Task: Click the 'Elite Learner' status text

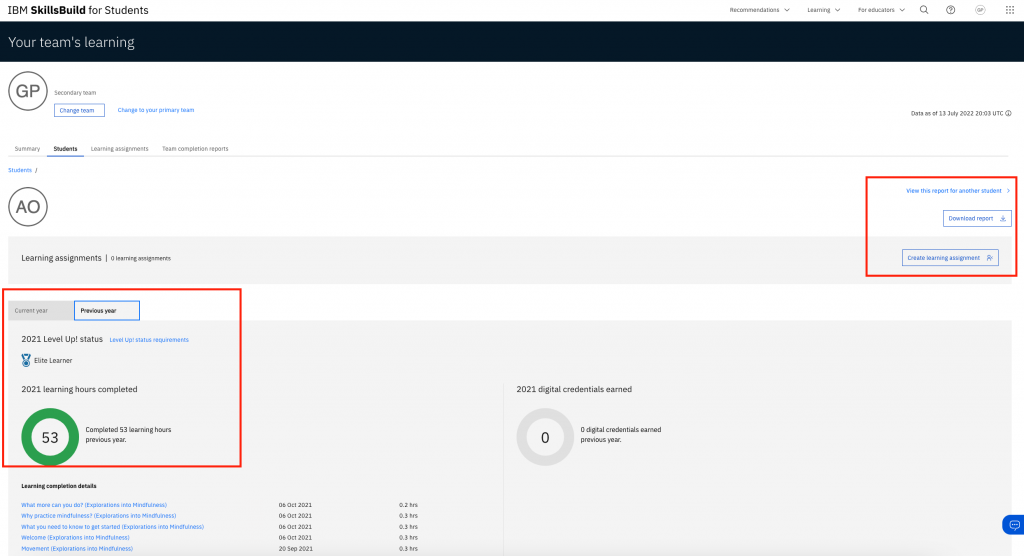Action: pos(53,360)
